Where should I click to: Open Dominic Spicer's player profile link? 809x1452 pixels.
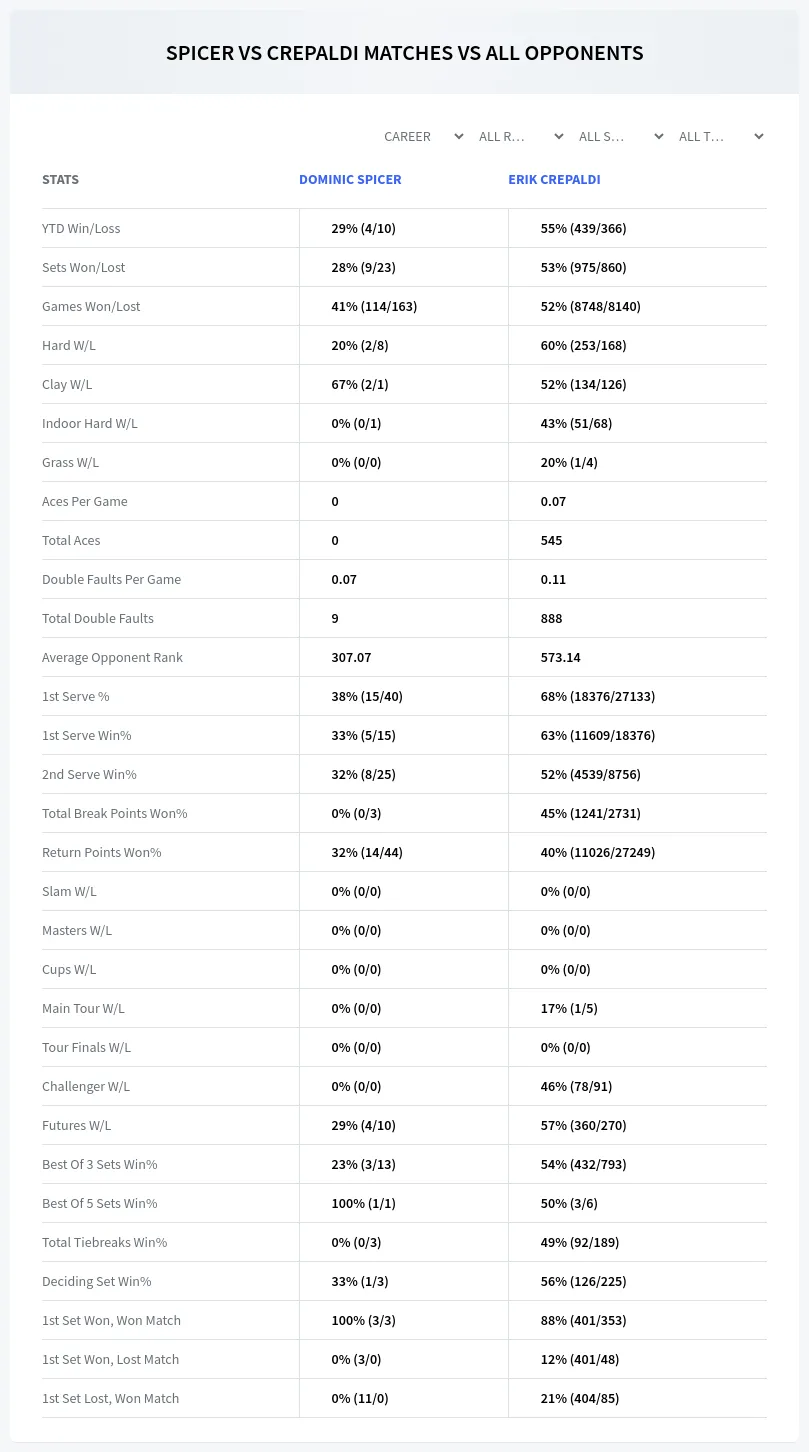(x=350, y=180)
